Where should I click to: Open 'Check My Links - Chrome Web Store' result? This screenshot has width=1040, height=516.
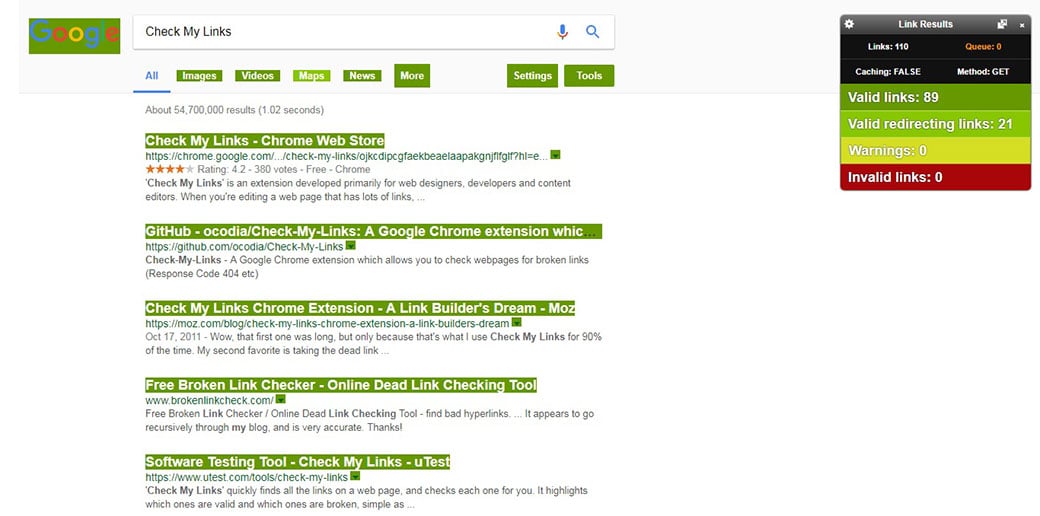coord(264,141)
